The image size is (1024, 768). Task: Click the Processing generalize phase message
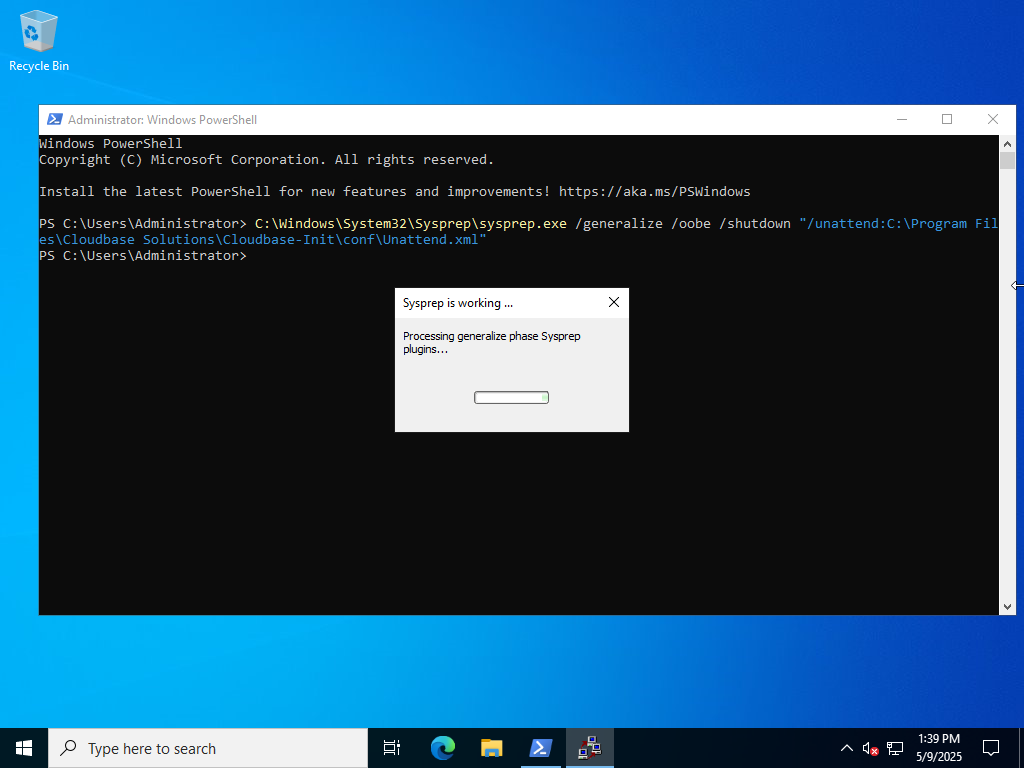(492, 342)
